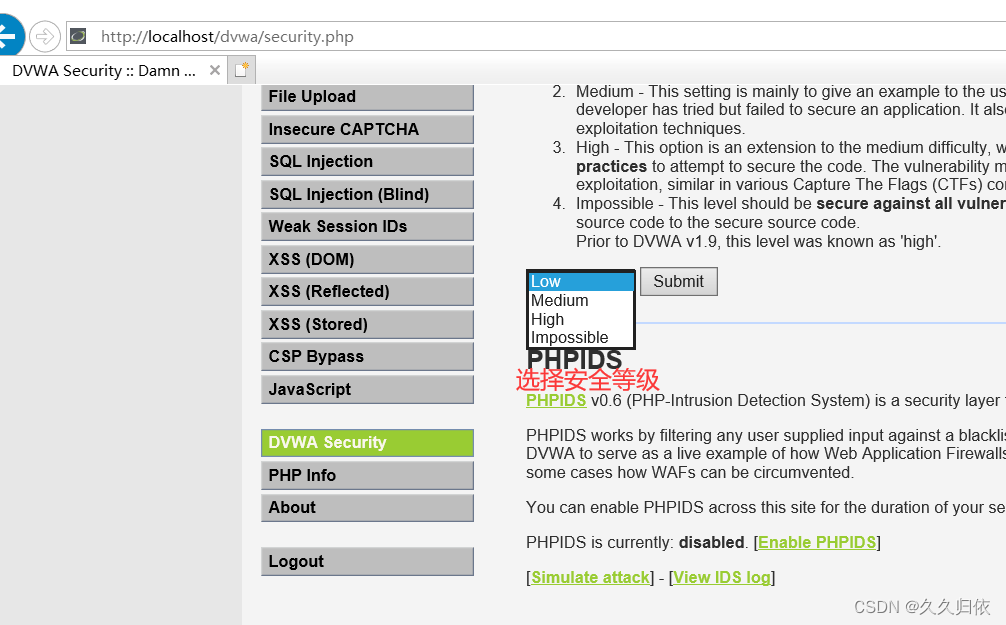Select Weak Session IDs menu entry
The width and height of the screenshot is (1006, 625).
tap(367, 227)
